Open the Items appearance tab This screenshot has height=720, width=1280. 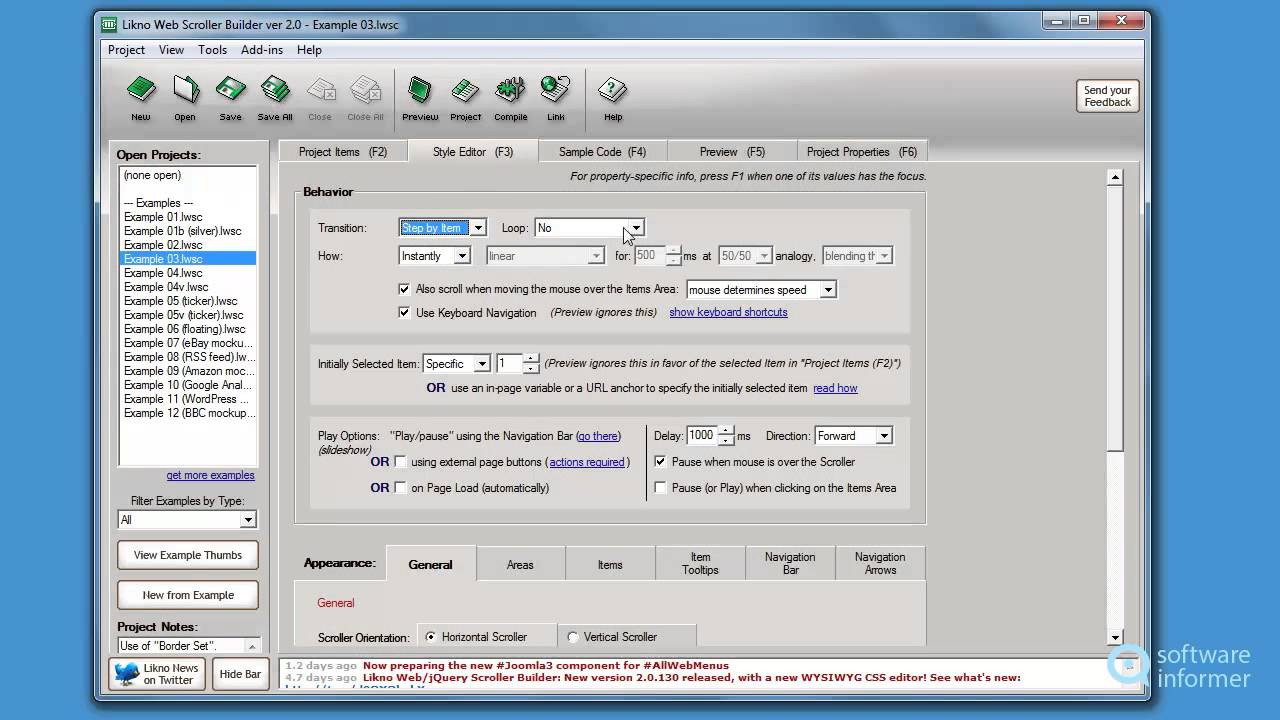point(610,564)
